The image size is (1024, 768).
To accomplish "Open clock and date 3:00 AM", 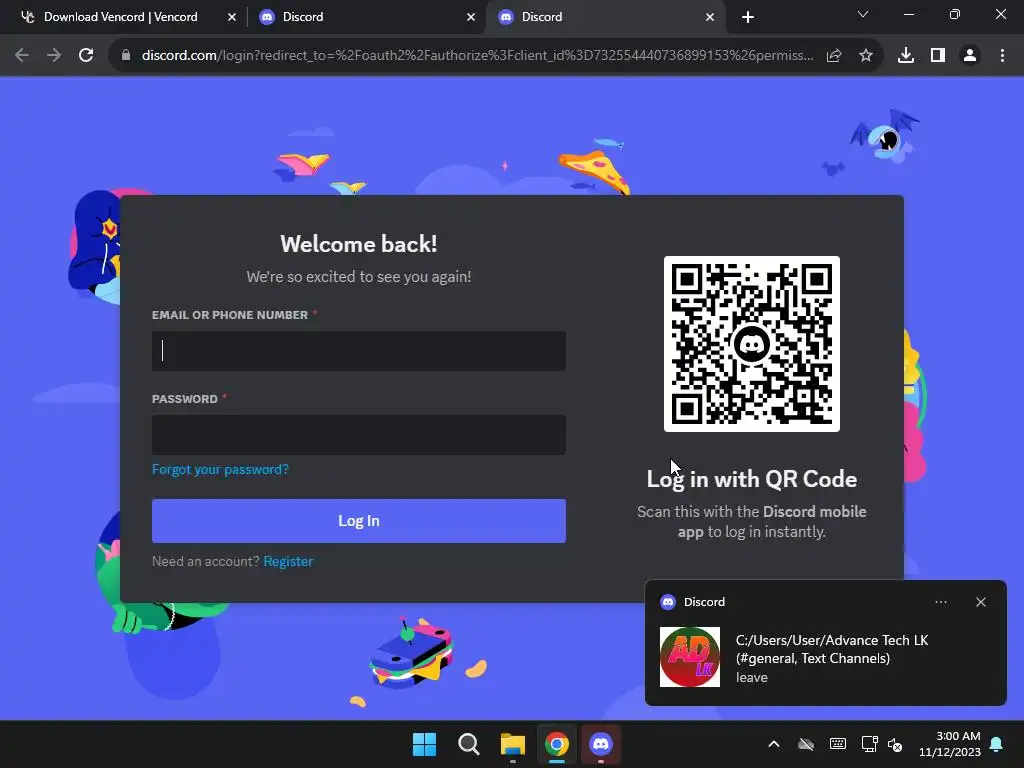I will click(x=950, y=744).
